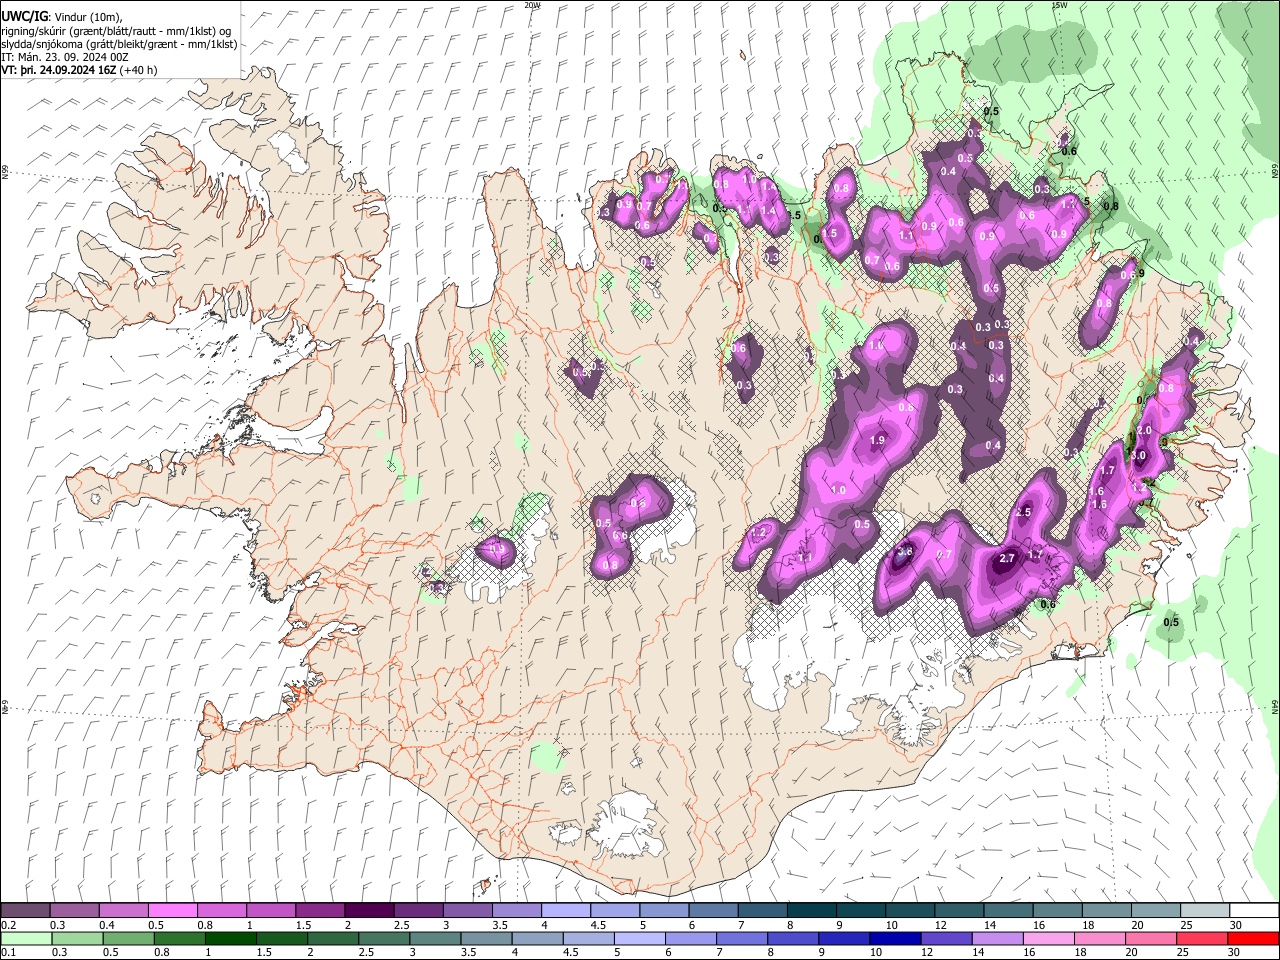Select light pink swatch between 16 and 18

(x=1047, y=938)
